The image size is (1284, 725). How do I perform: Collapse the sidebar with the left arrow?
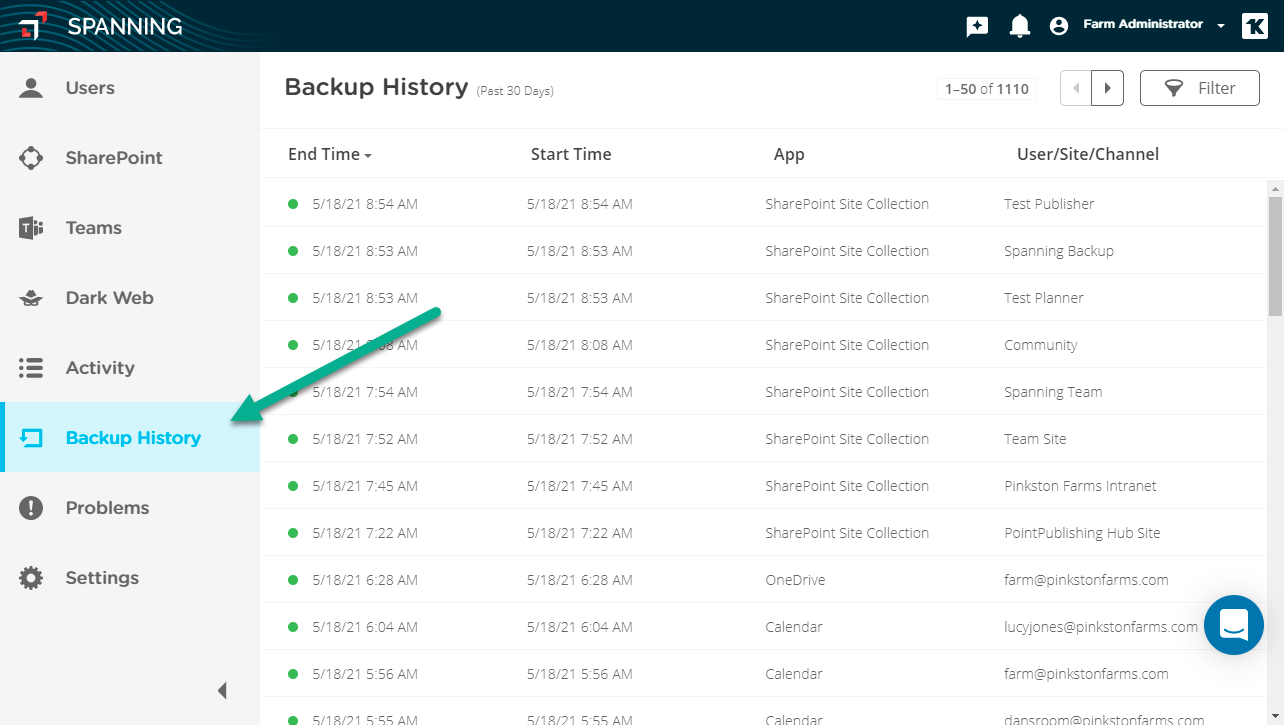[222, 690]
